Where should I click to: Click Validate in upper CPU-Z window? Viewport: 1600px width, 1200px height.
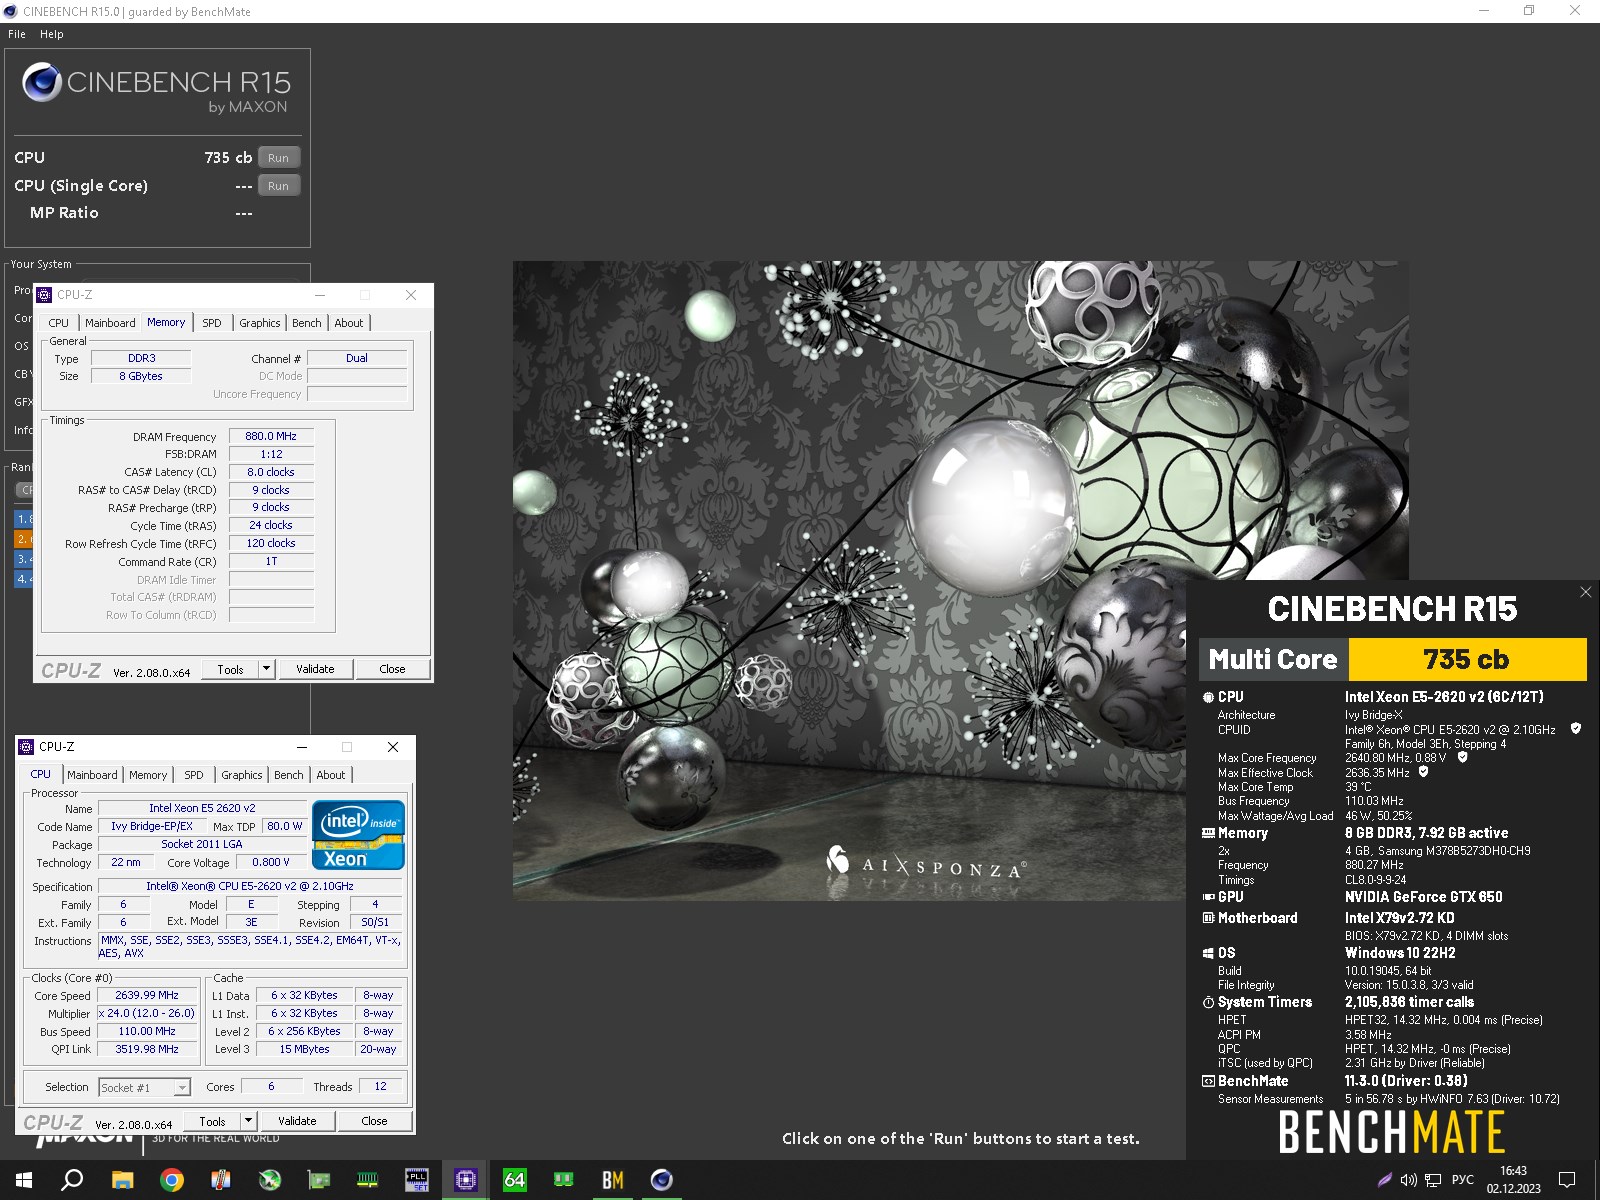(315, 669)
